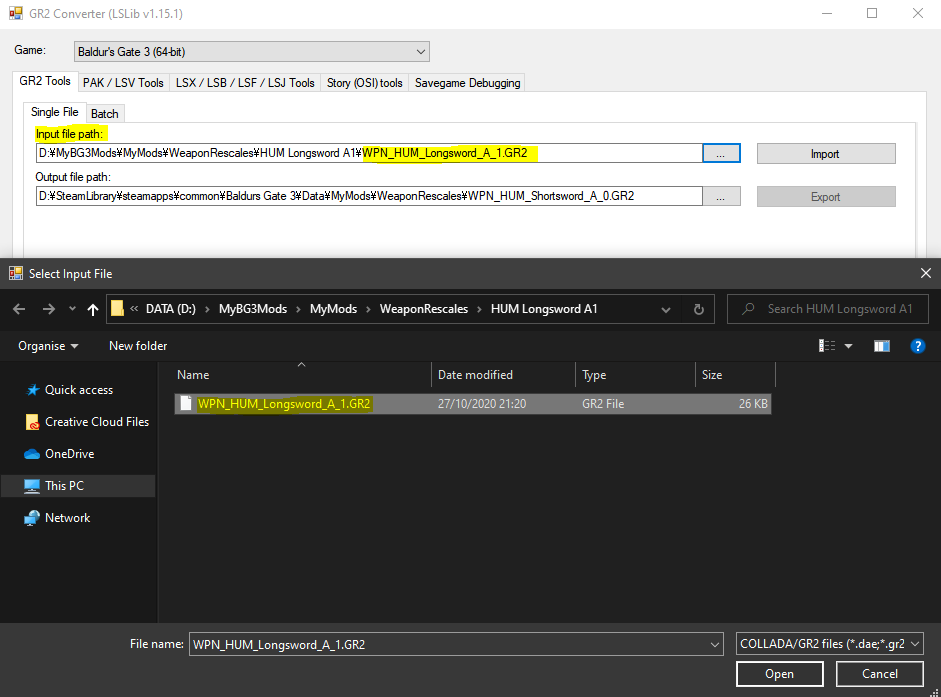
Task: Go forward in file dialog navigation
Action: click(49, 309)
